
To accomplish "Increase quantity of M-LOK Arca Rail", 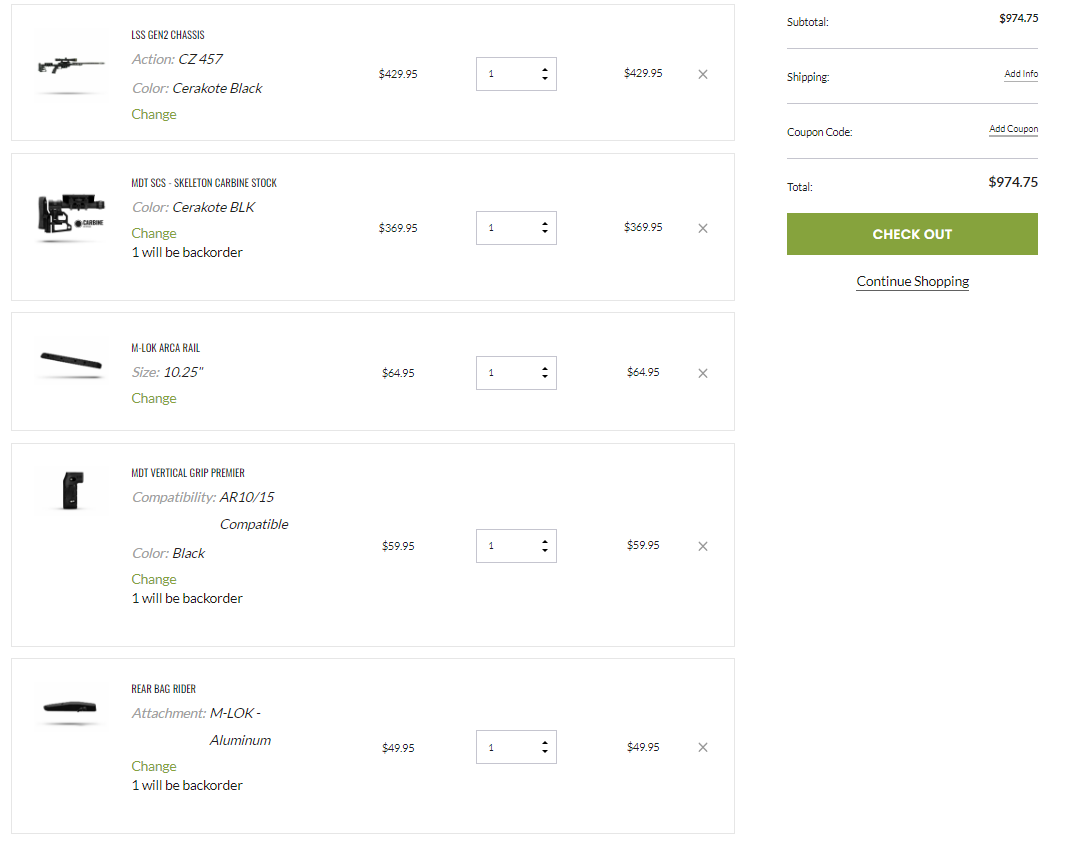I will coord(545,369).
